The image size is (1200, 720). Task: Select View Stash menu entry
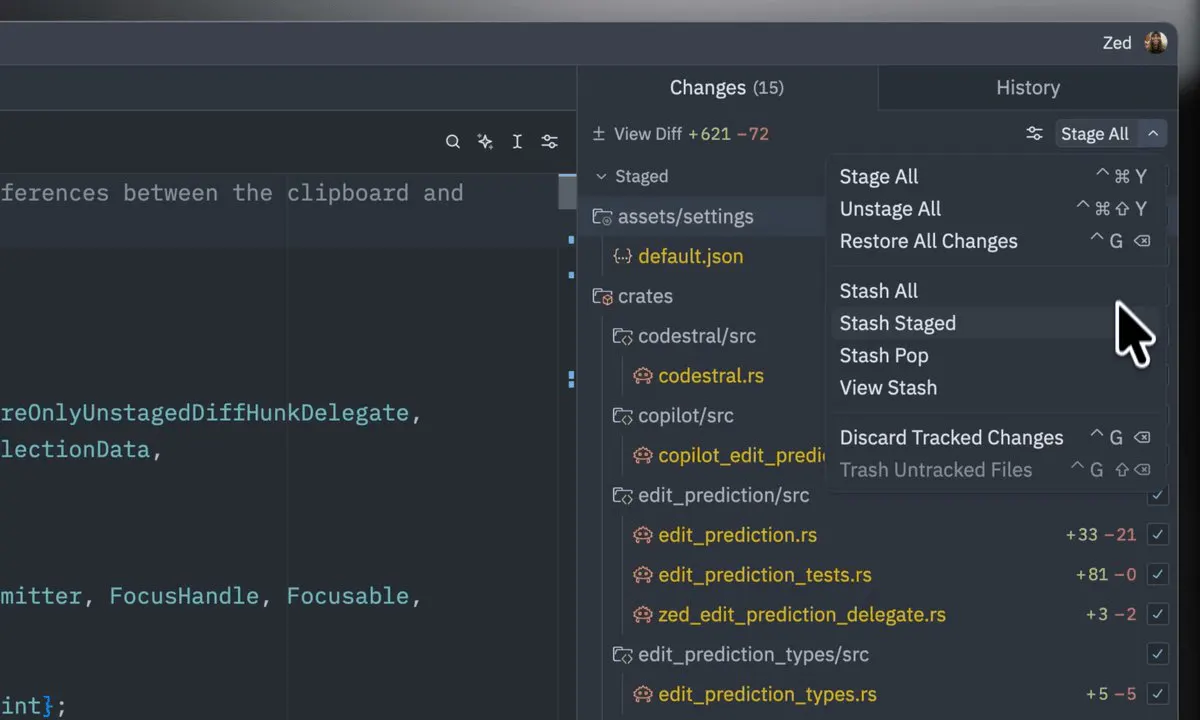coord(997,387)
